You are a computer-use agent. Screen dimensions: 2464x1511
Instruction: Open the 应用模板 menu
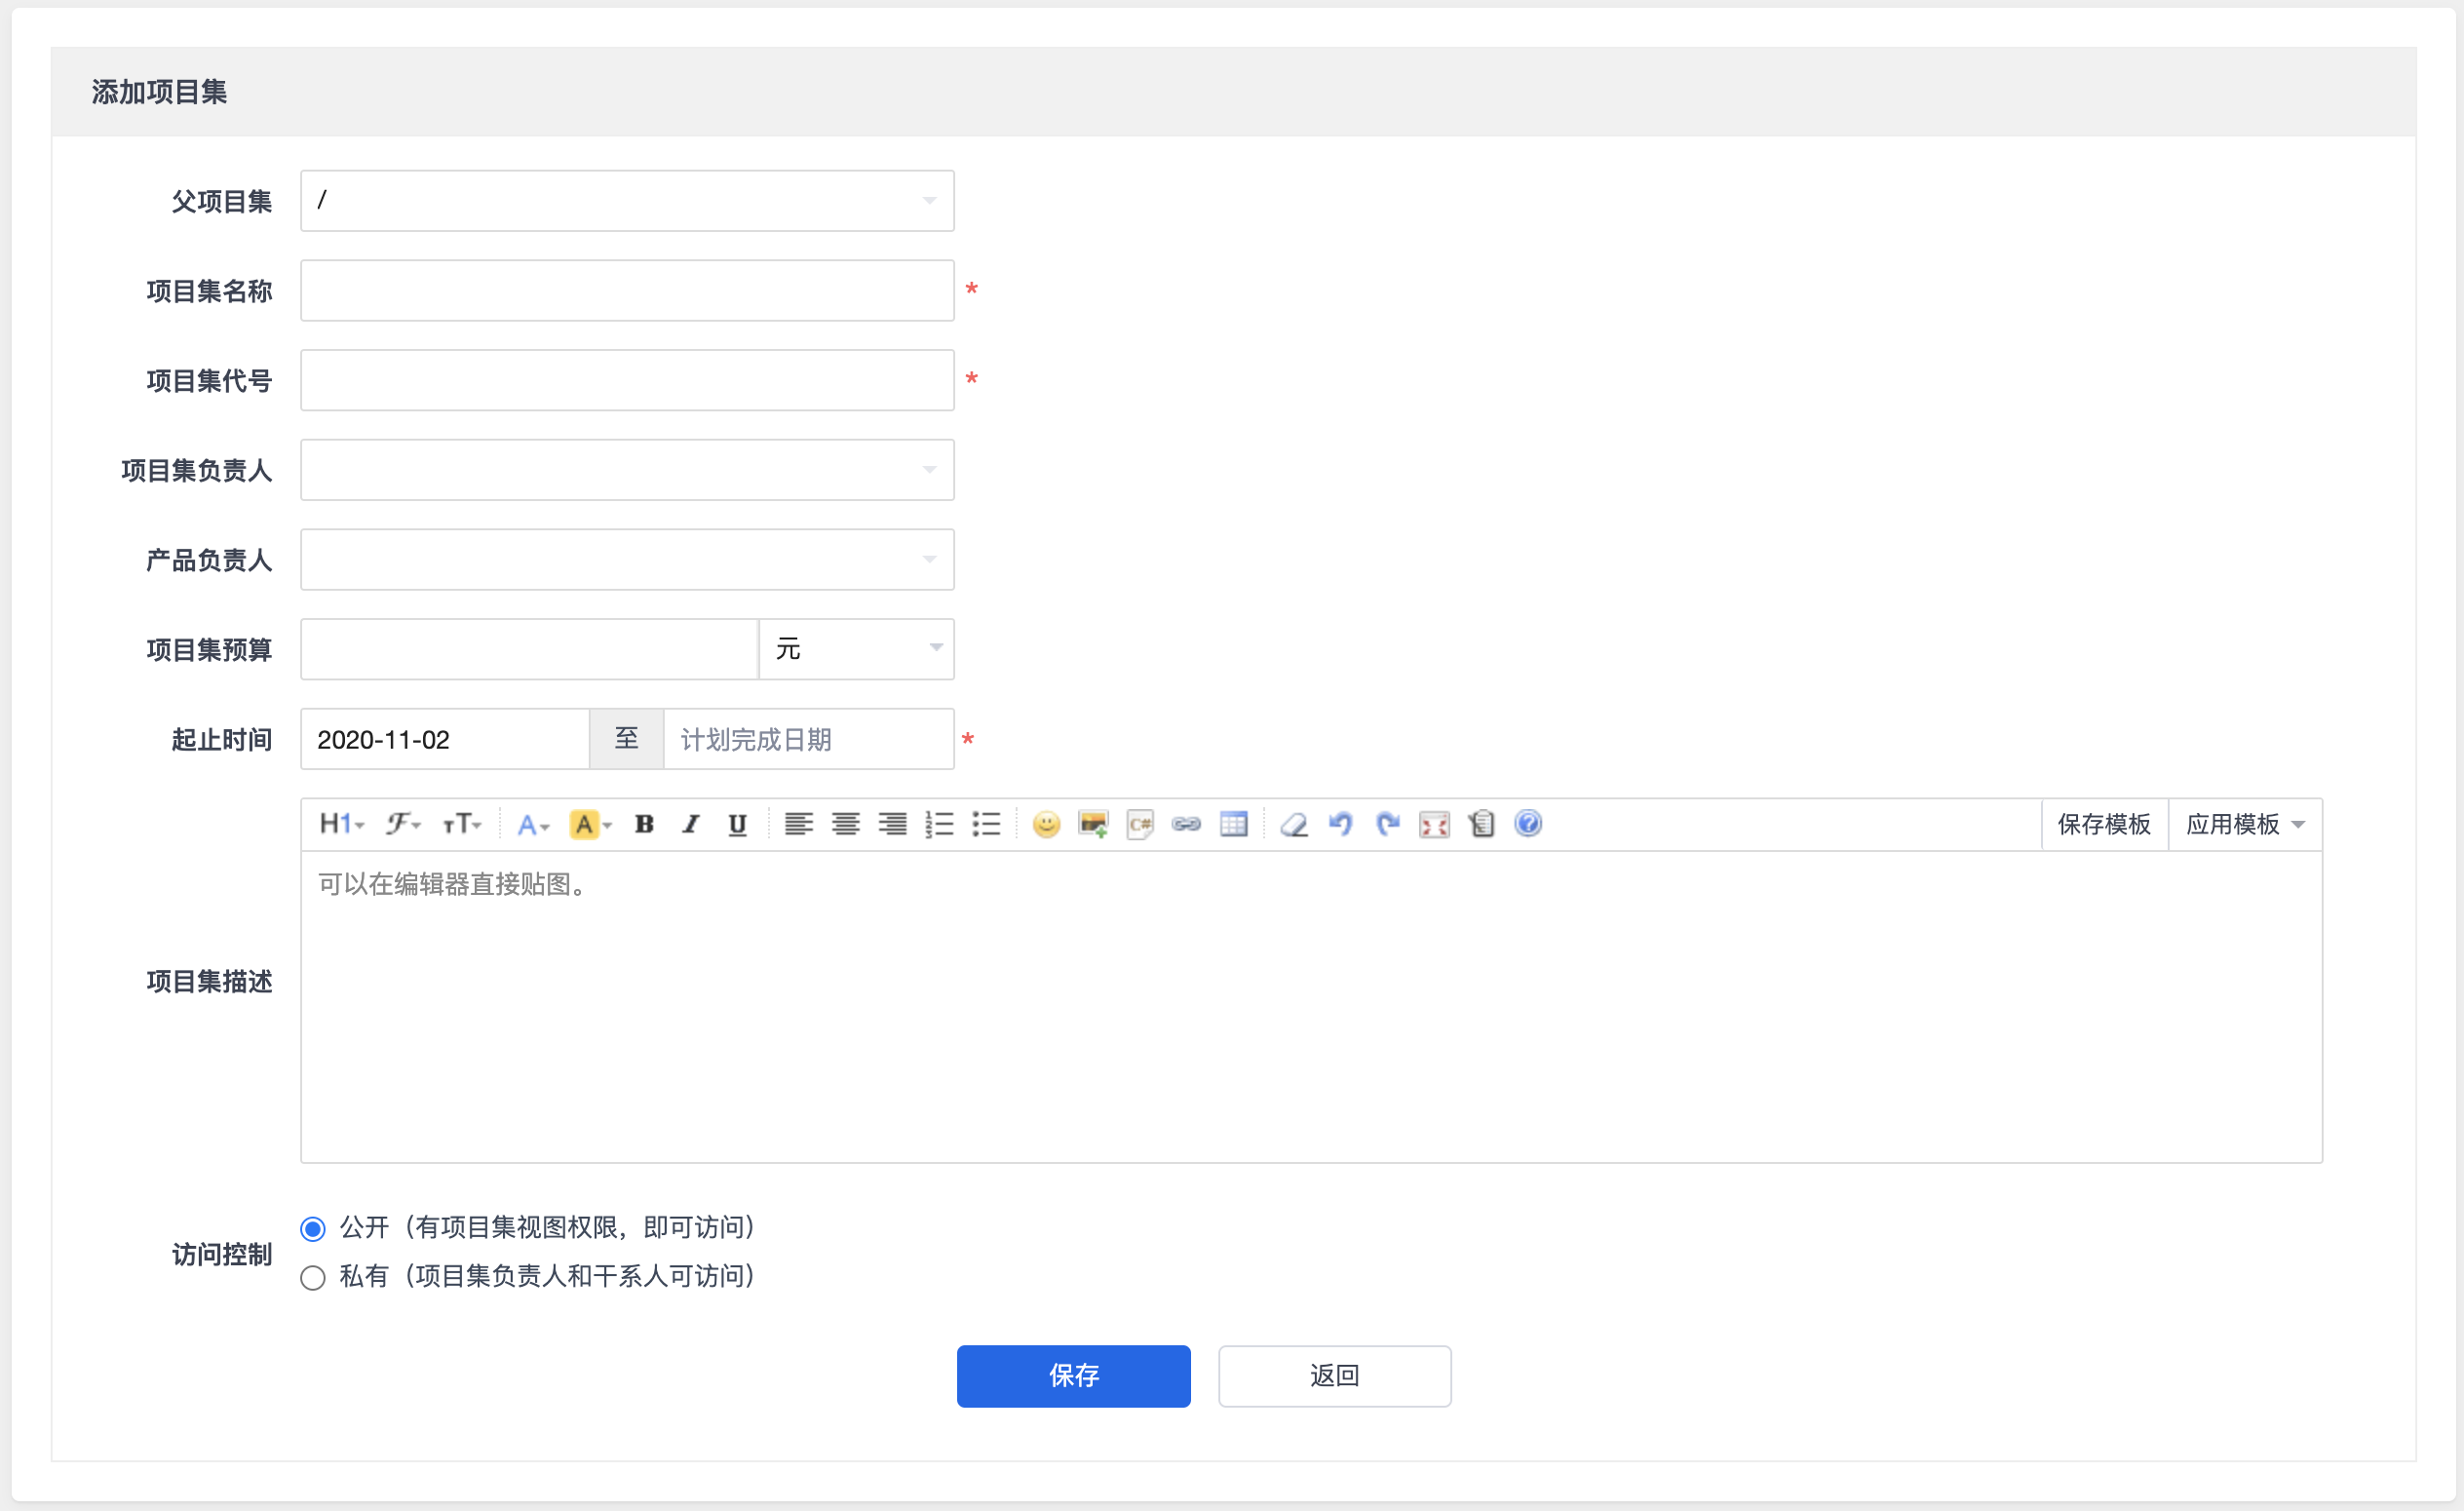(x=2244, y=824)
